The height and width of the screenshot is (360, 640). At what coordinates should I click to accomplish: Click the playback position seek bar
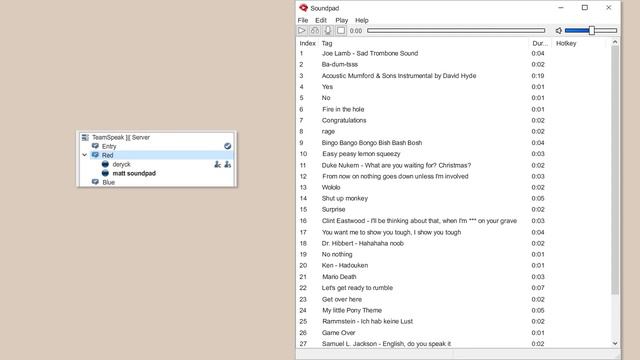click(x=456, y=31)
